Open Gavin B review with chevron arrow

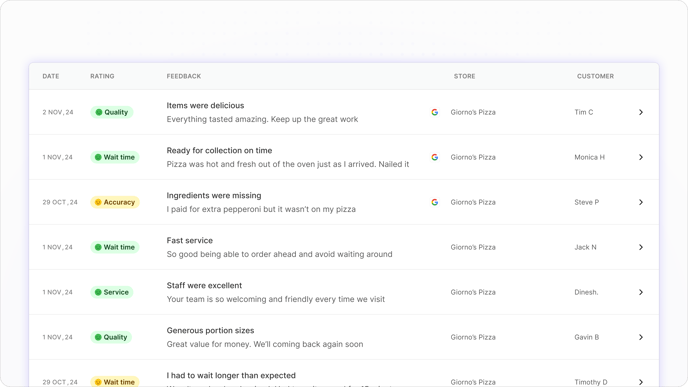coord(641,337)
